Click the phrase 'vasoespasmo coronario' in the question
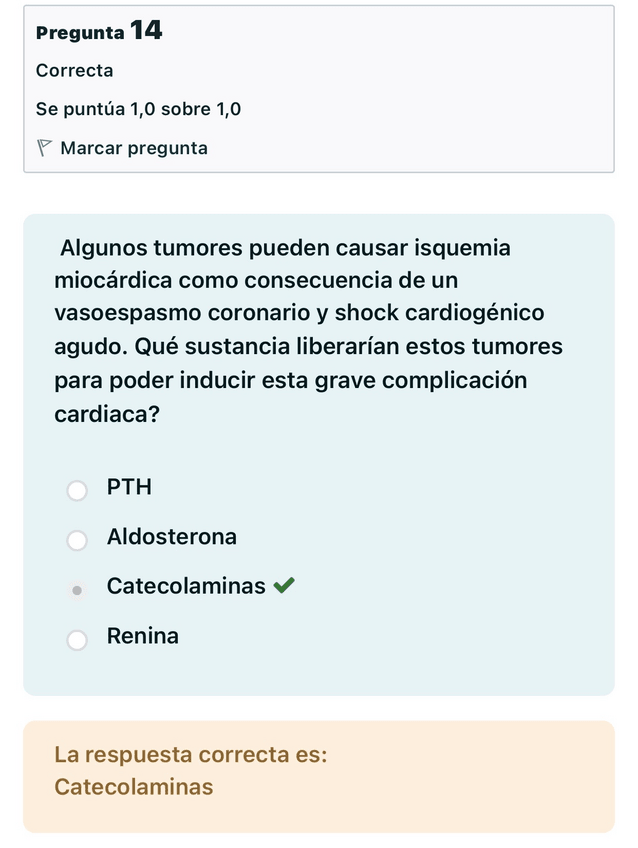 pos(182,313)
